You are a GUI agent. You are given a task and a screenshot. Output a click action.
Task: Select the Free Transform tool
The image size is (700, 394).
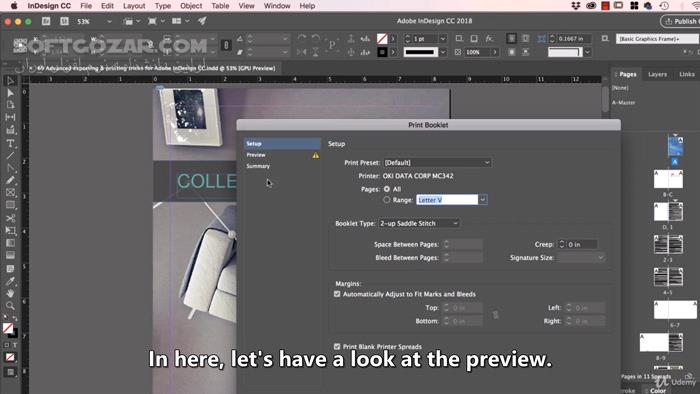click(10, 231)
